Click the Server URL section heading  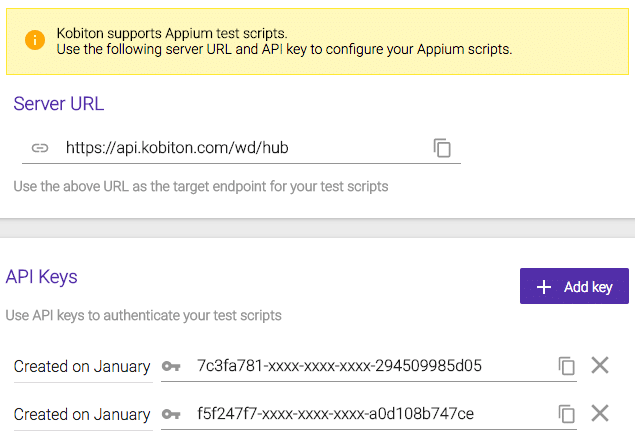coord(58,103)
